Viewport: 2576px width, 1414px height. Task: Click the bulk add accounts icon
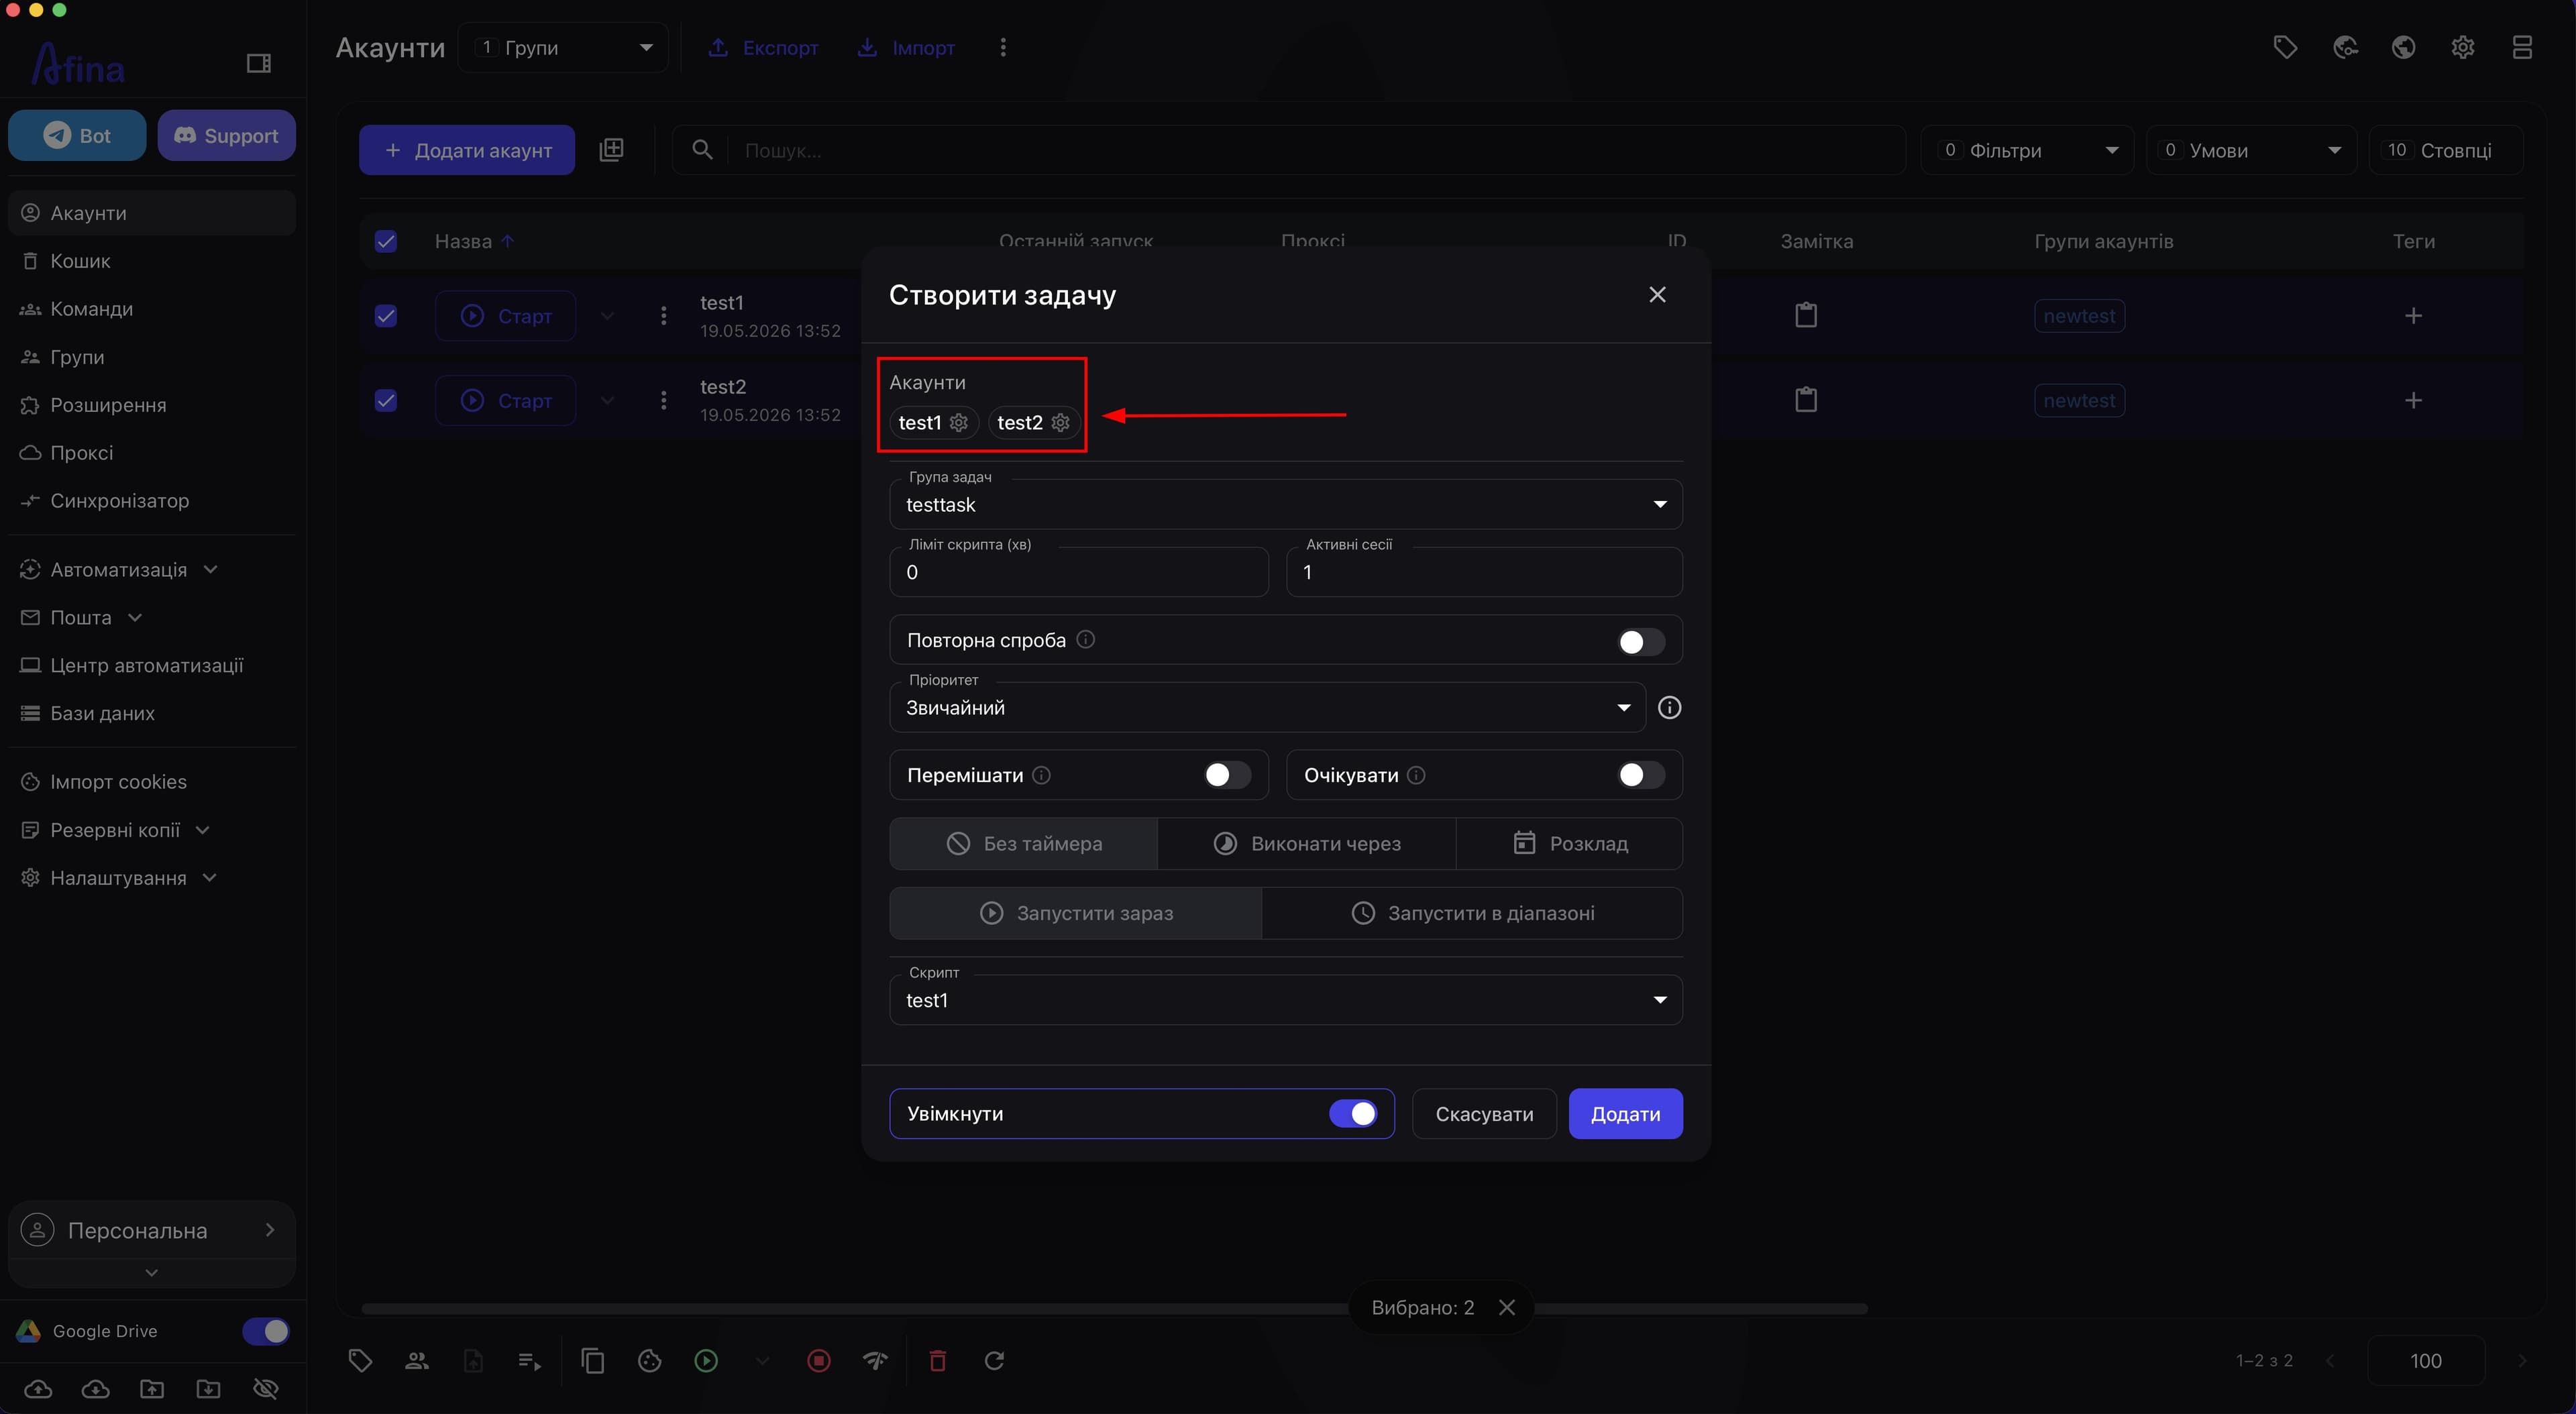pyautogui.click(x=611, y=150)
